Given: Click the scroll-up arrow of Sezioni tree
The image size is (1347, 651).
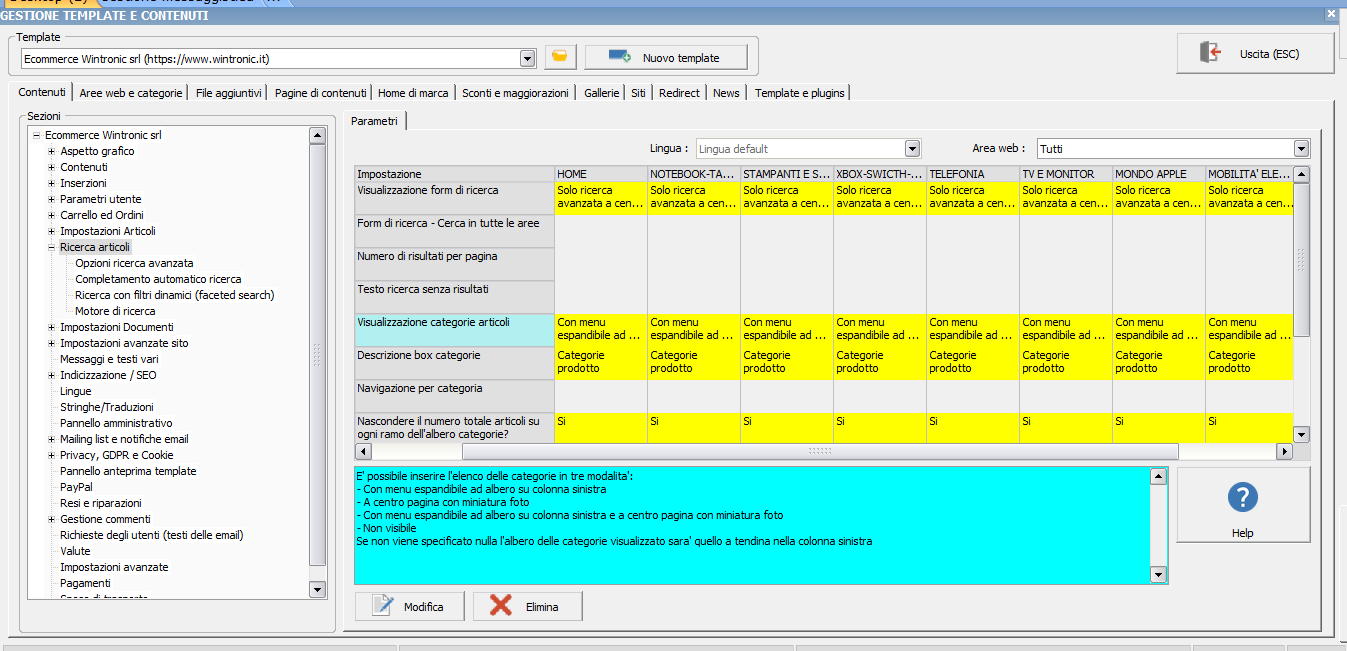Looking at the screenshot, I should pos(317,135).
